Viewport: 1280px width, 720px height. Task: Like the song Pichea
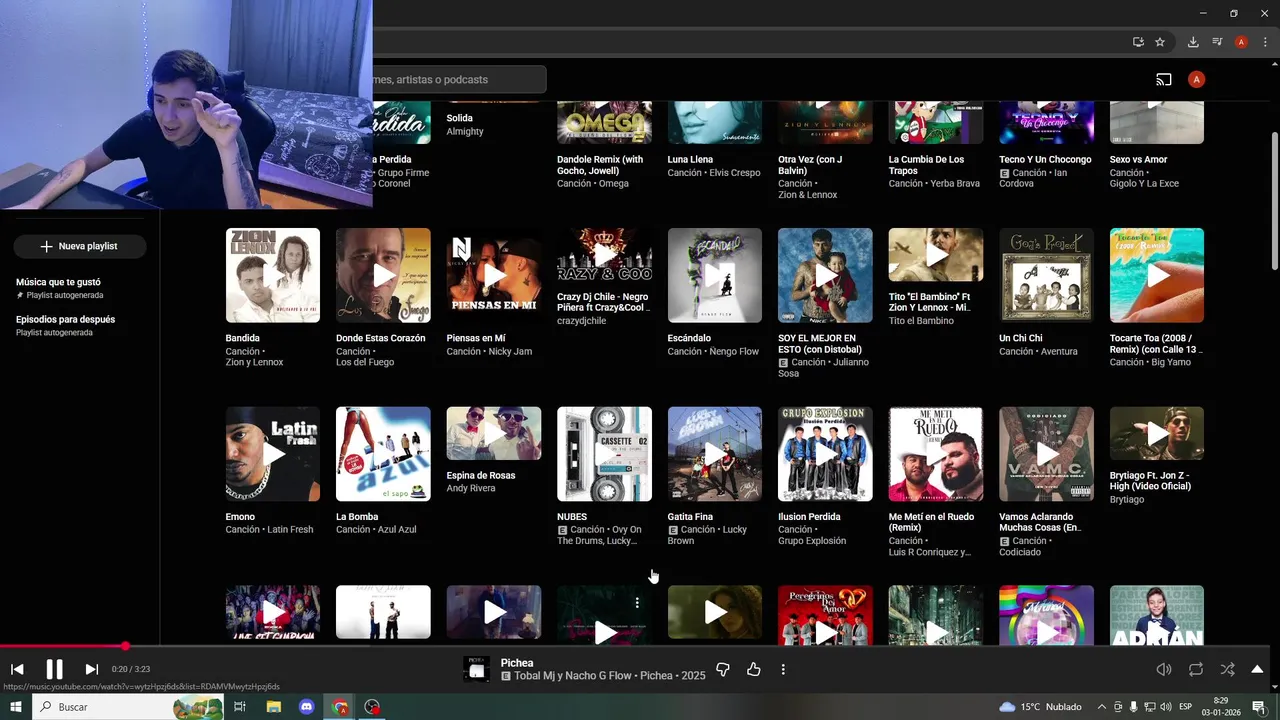[753, 669]
